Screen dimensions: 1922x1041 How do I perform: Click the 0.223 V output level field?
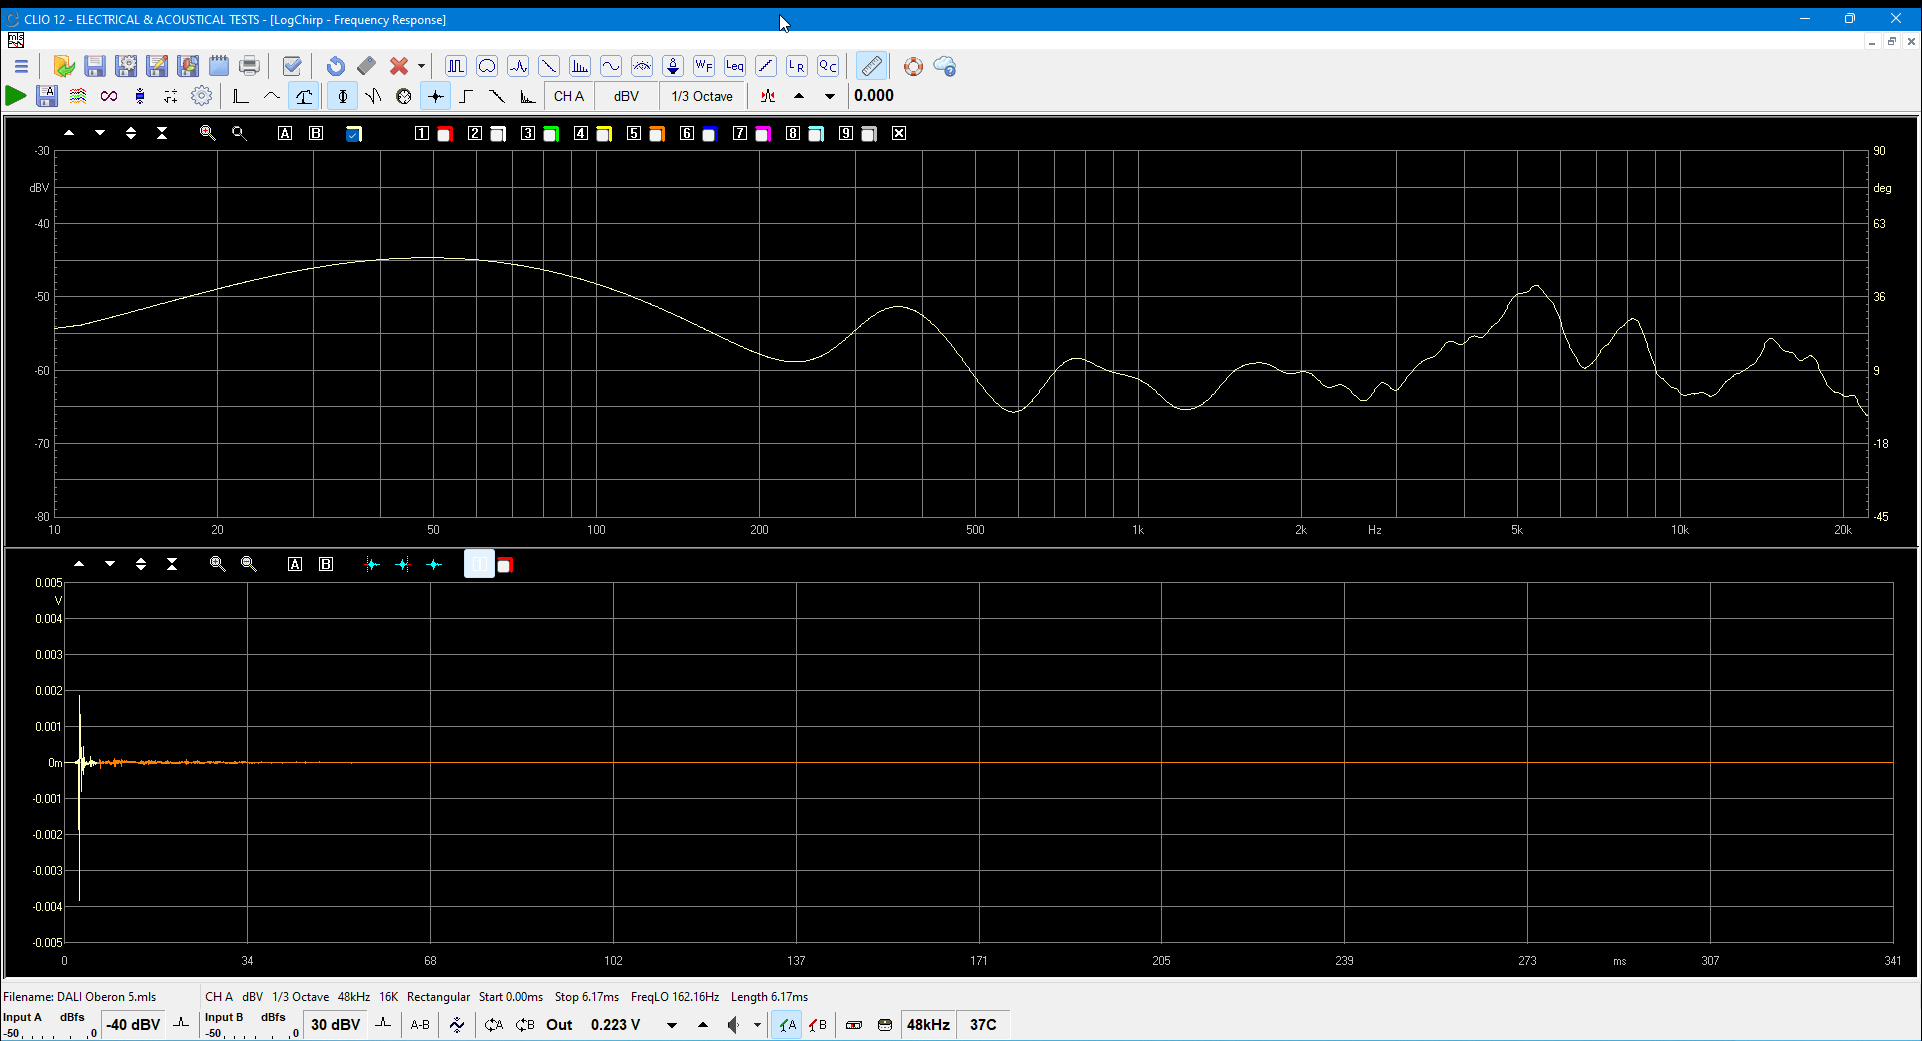(615, 1025)
